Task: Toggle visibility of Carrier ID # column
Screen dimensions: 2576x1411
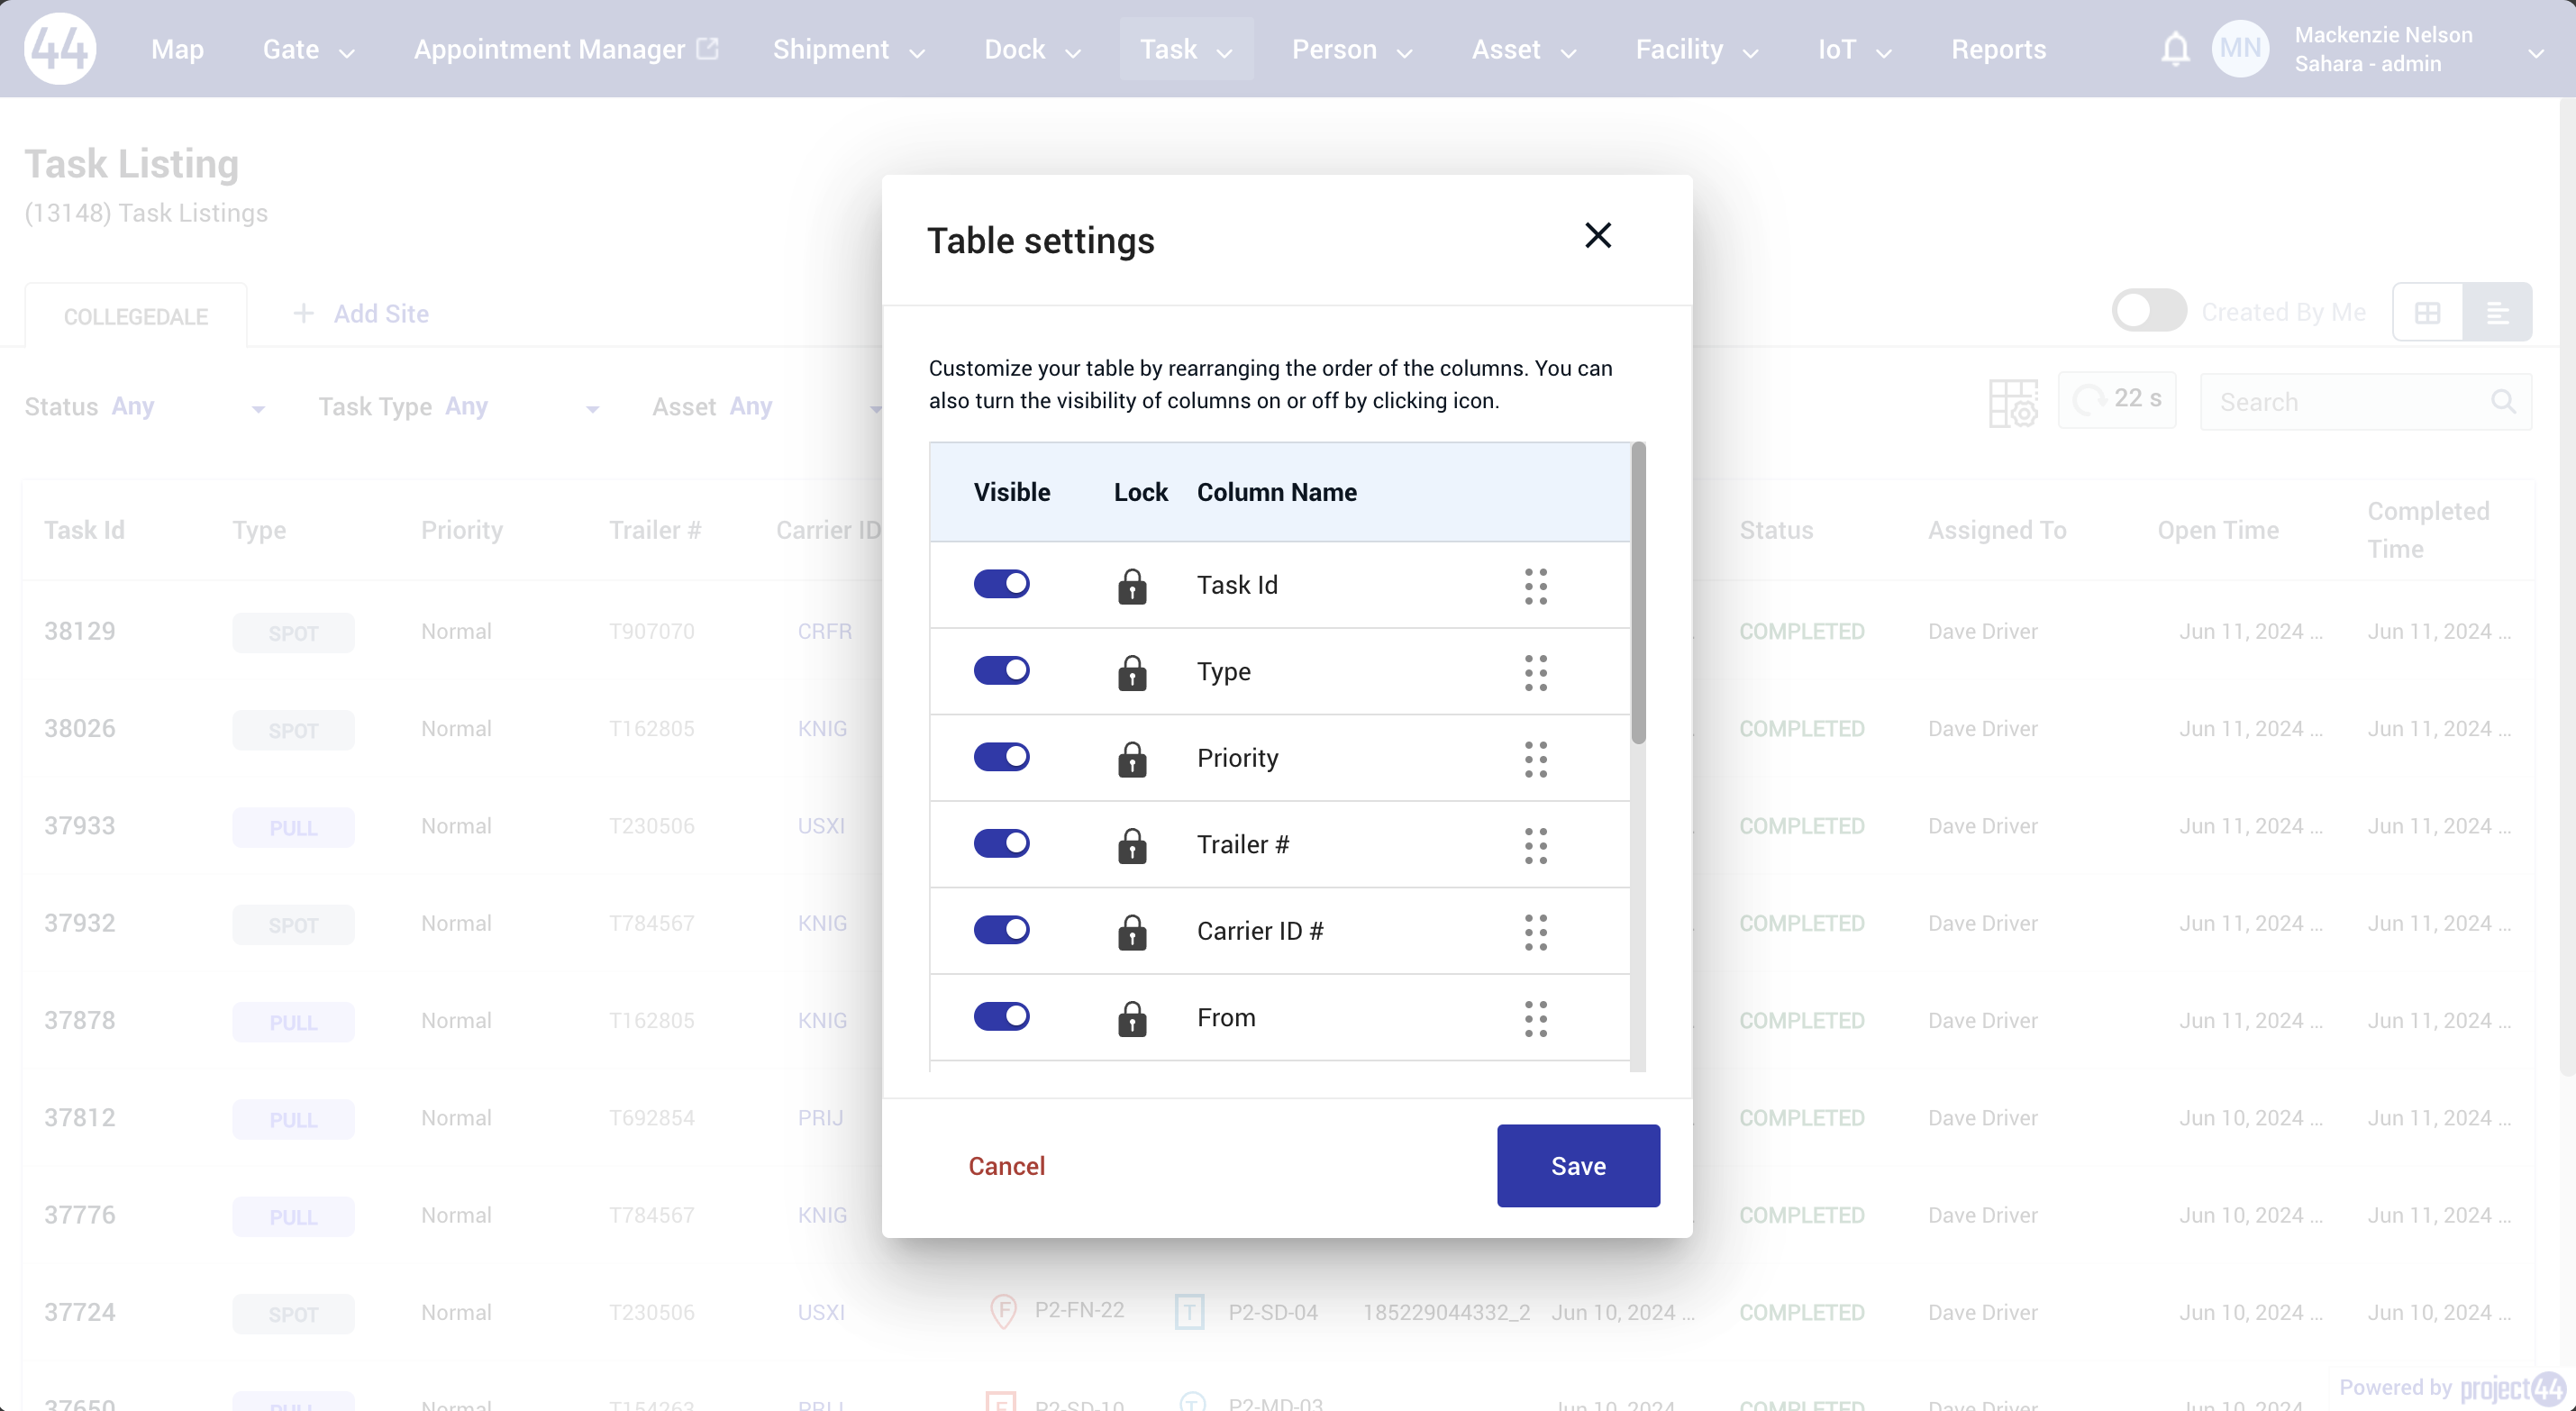Action: coord(1002,930)
